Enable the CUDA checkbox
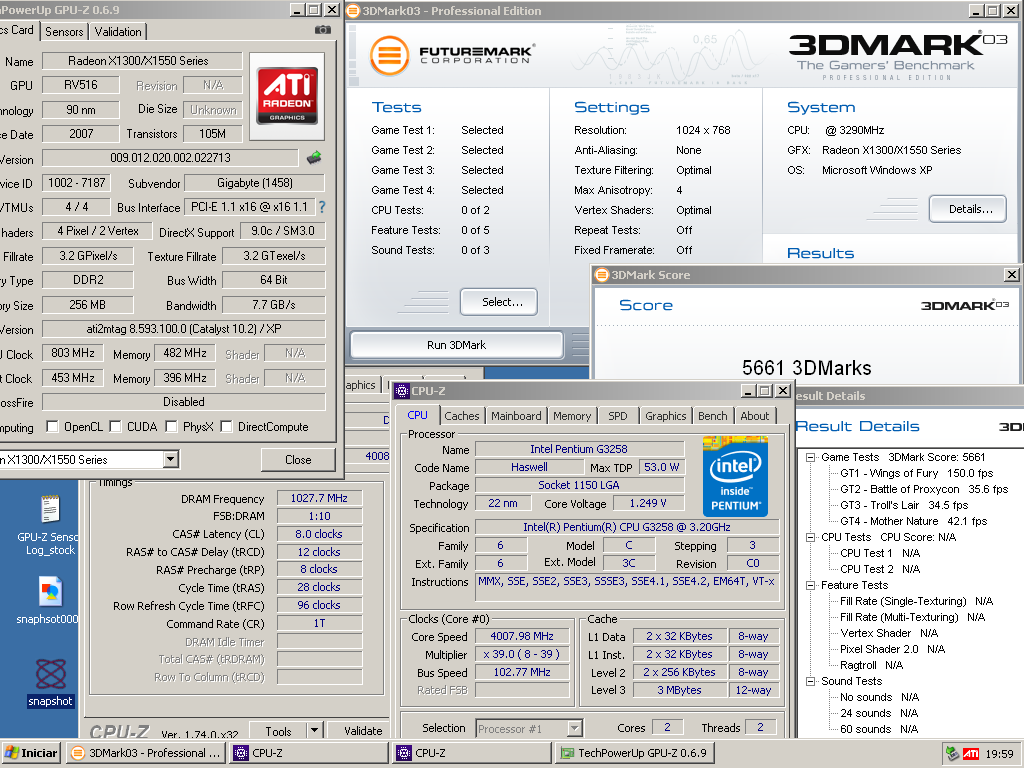The height and width of the screenshot is (768, 1024). click(x=115, y=426)
